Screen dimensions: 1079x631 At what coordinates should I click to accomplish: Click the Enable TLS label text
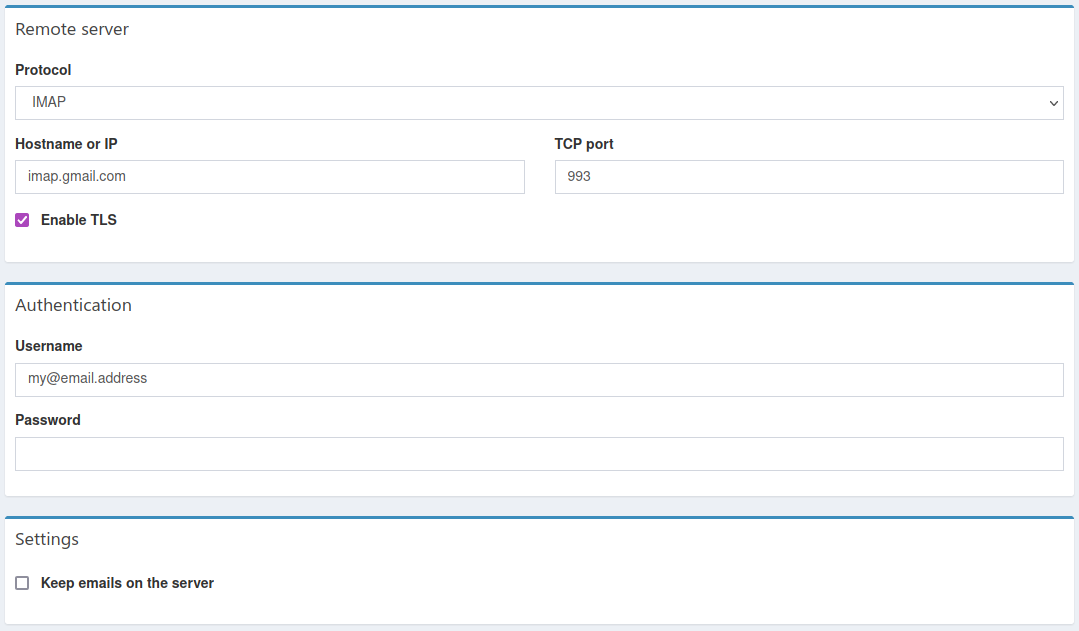pyautogui.click(x=78, y=220)
